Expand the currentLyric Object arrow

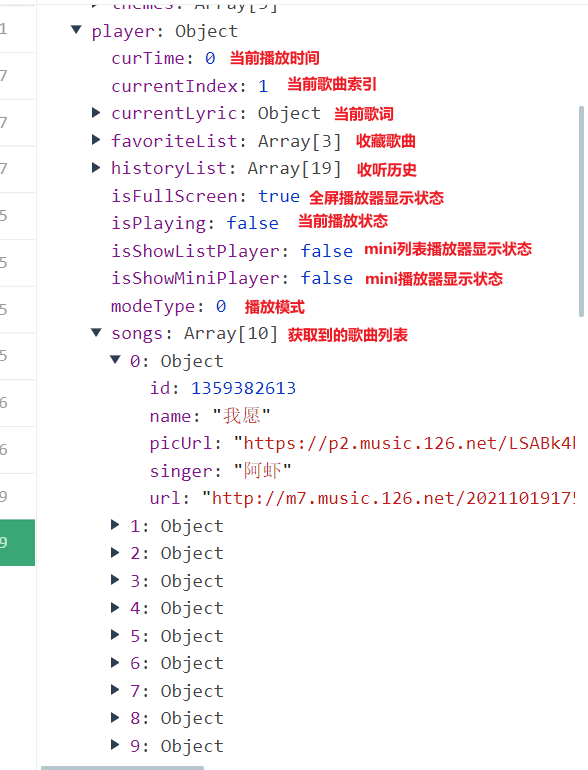coord(96,113)
